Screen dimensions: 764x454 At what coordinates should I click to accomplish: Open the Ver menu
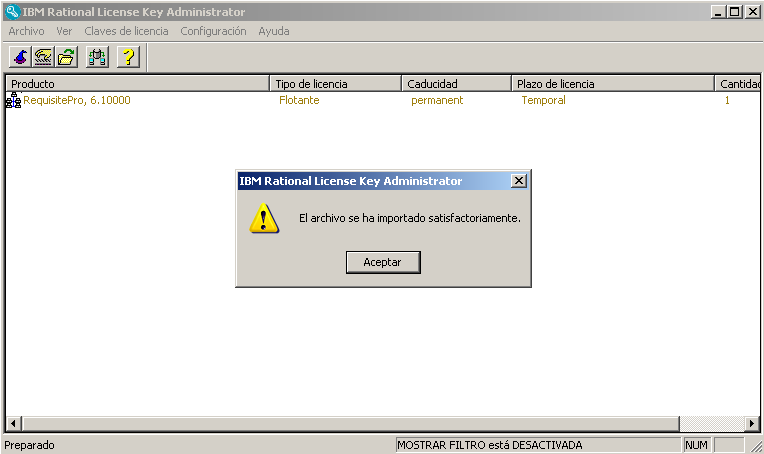64,31
